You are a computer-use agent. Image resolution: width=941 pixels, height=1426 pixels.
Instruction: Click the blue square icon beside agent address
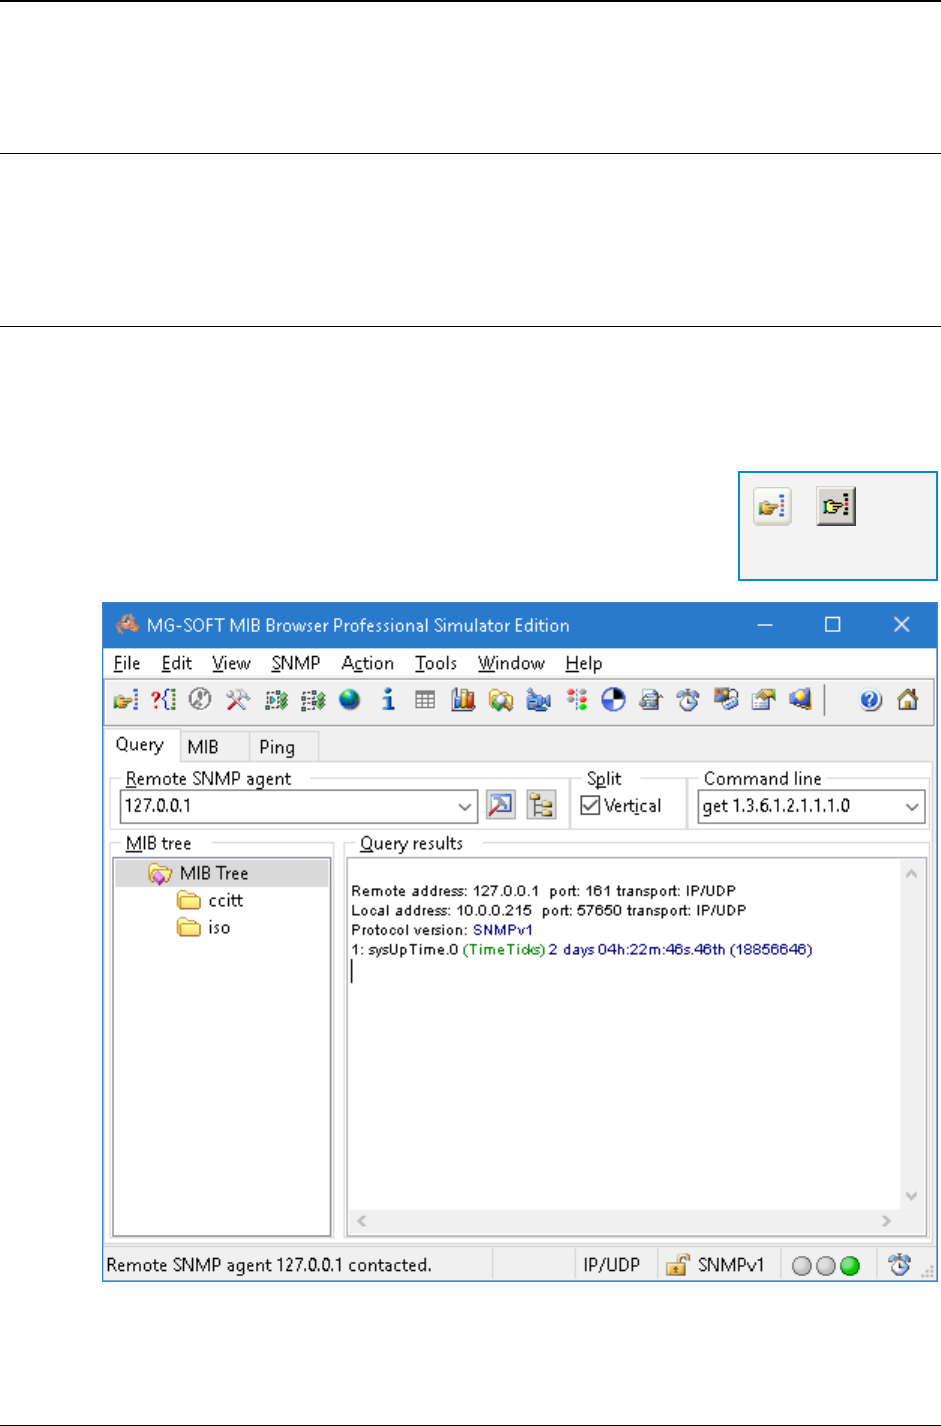(x=500, y=805)
